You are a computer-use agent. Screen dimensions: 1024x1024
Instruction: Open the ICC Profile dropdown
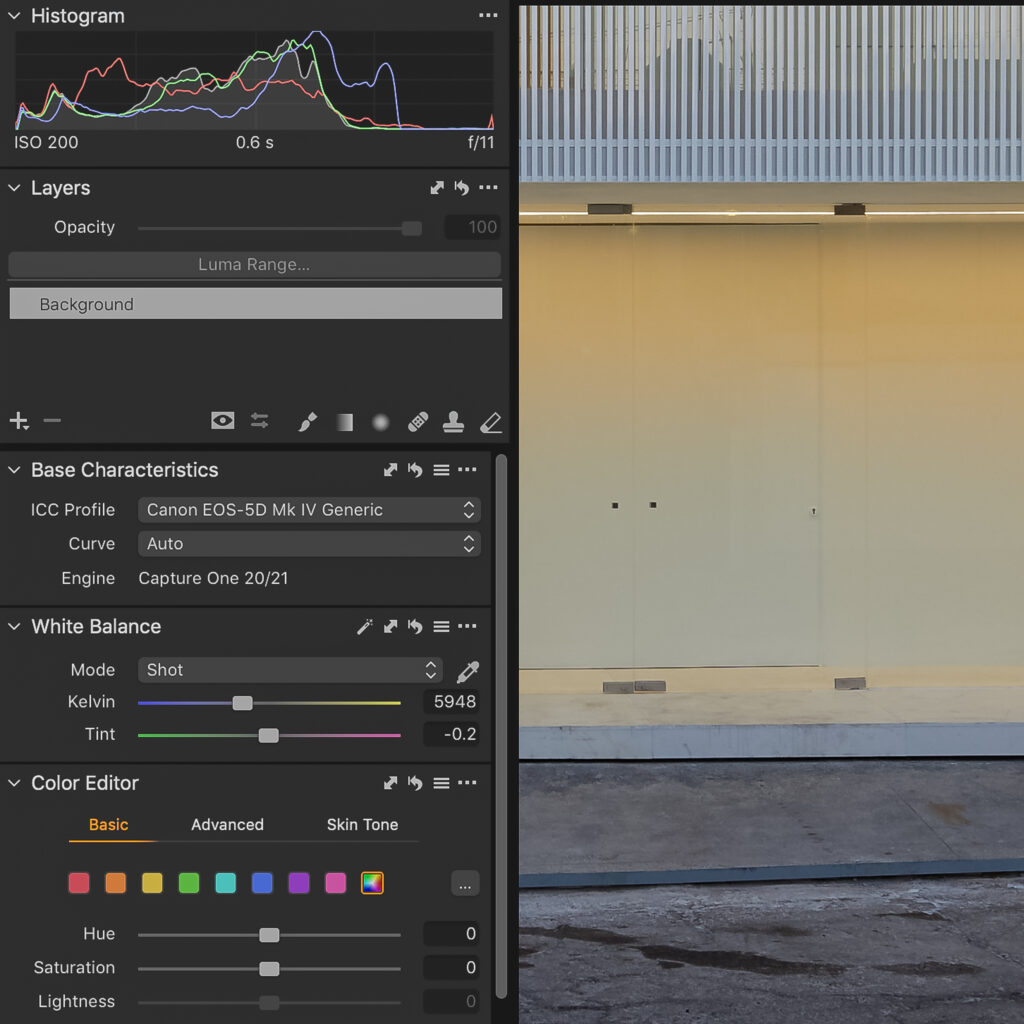pyautogui.click(x=309, y=510)
